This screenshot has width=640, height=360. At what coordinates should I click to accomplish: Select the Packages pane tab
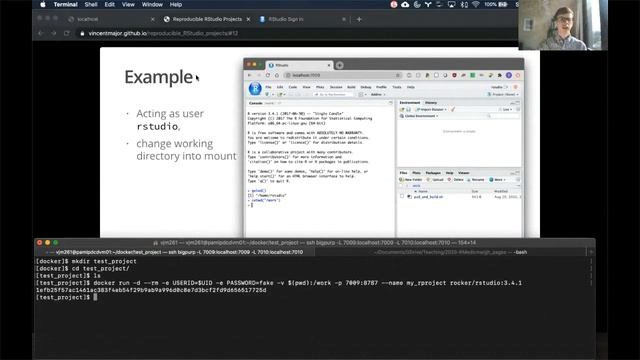pos(433,173)
